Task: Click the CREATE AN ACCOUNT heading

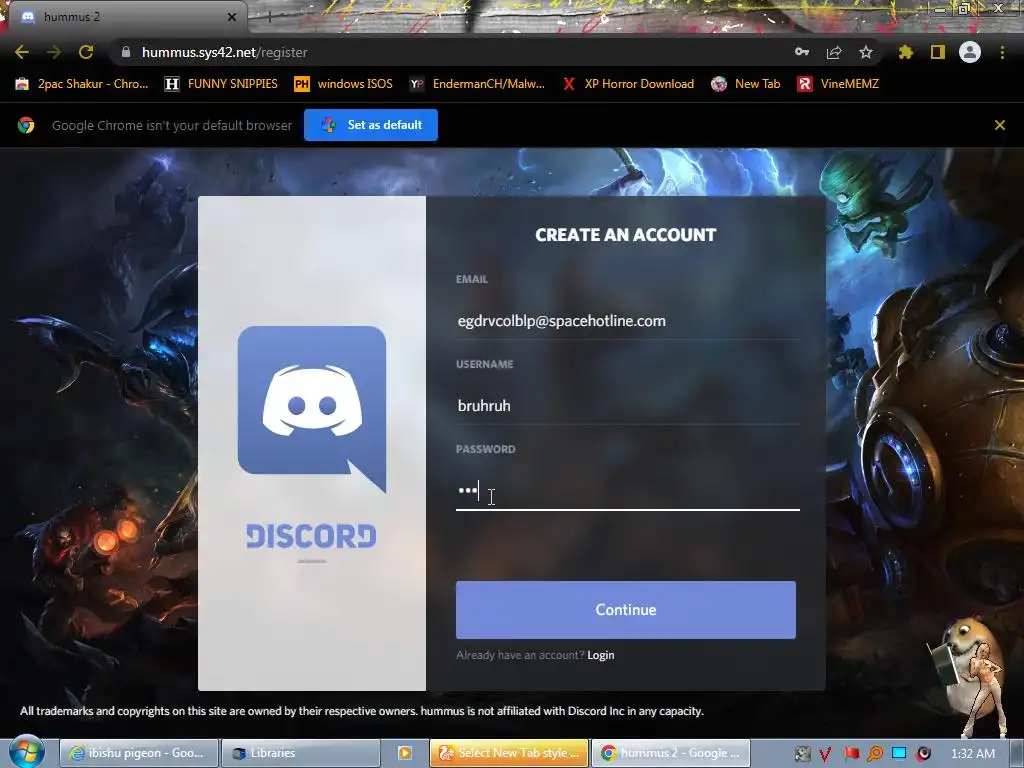Action: 626,235
